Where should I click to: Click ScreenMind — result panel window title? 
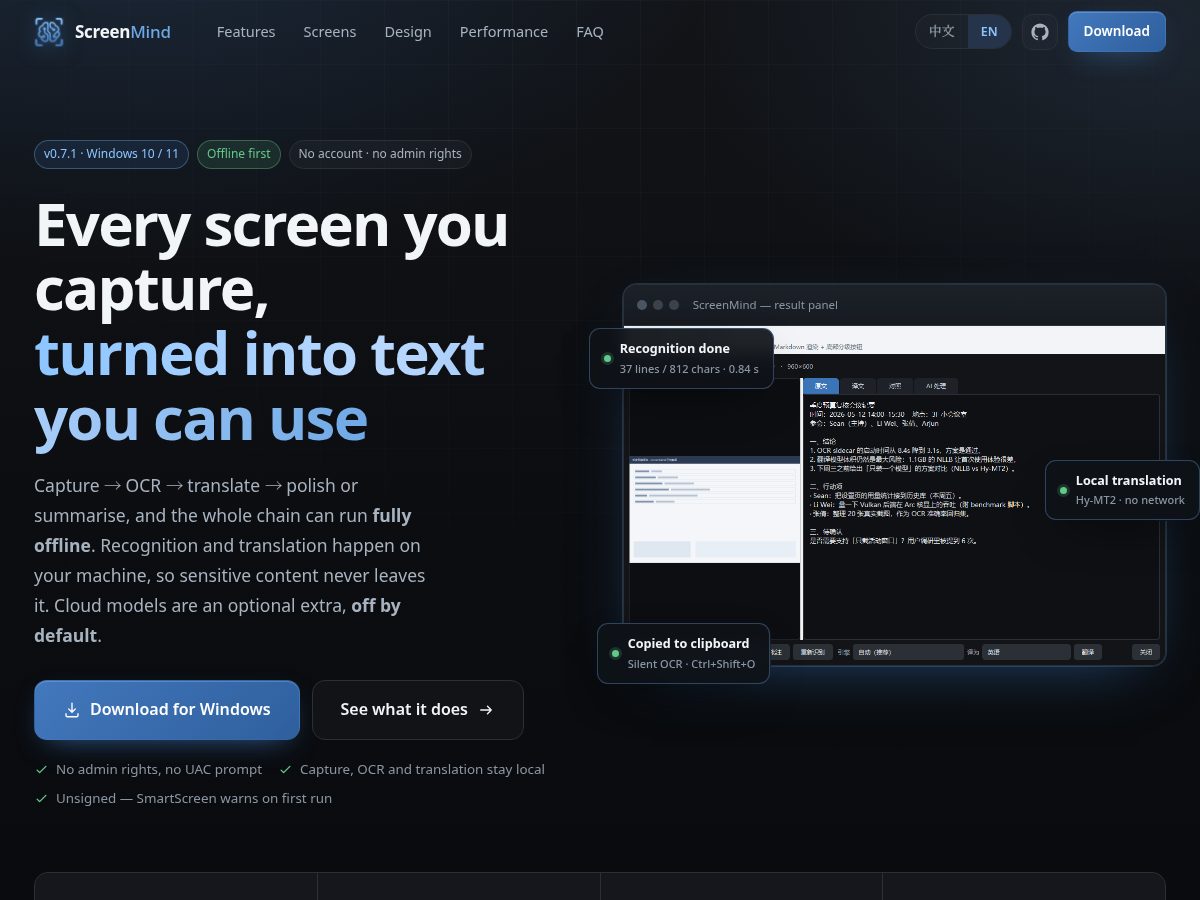[765, 305]
